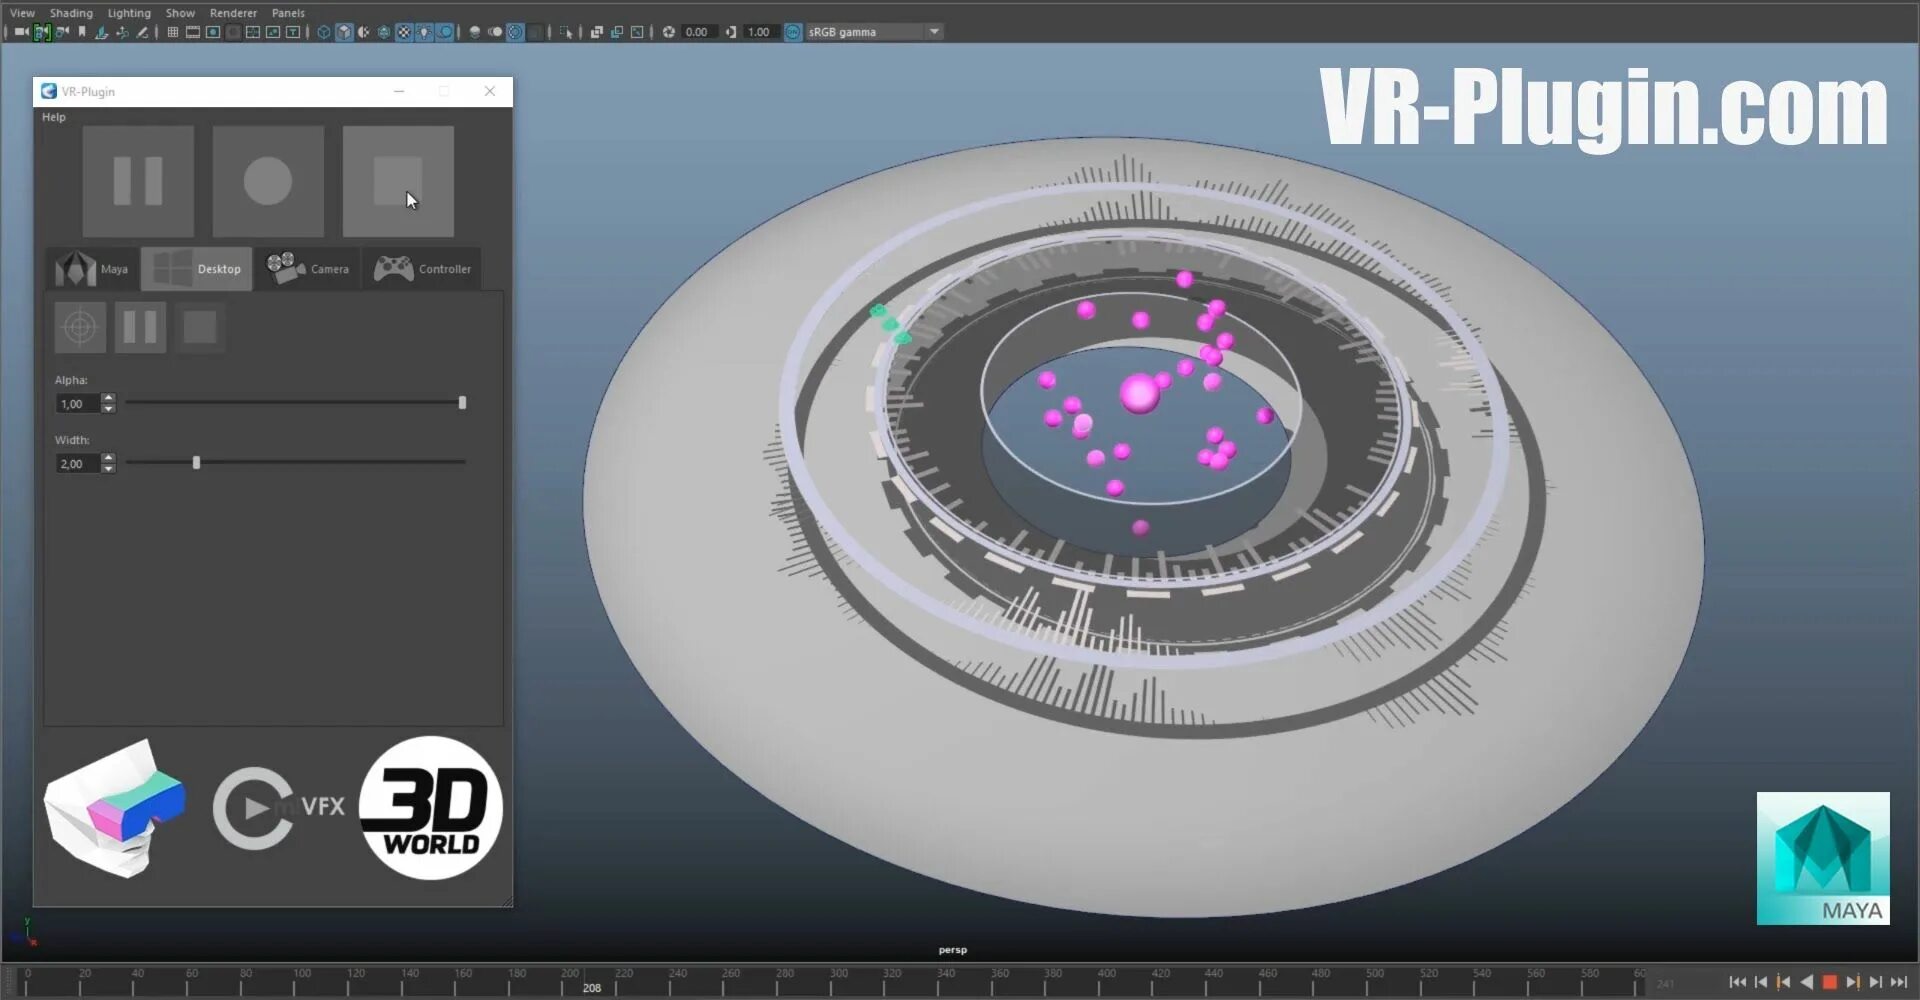Open the Renderer menu

pos(233,13)
